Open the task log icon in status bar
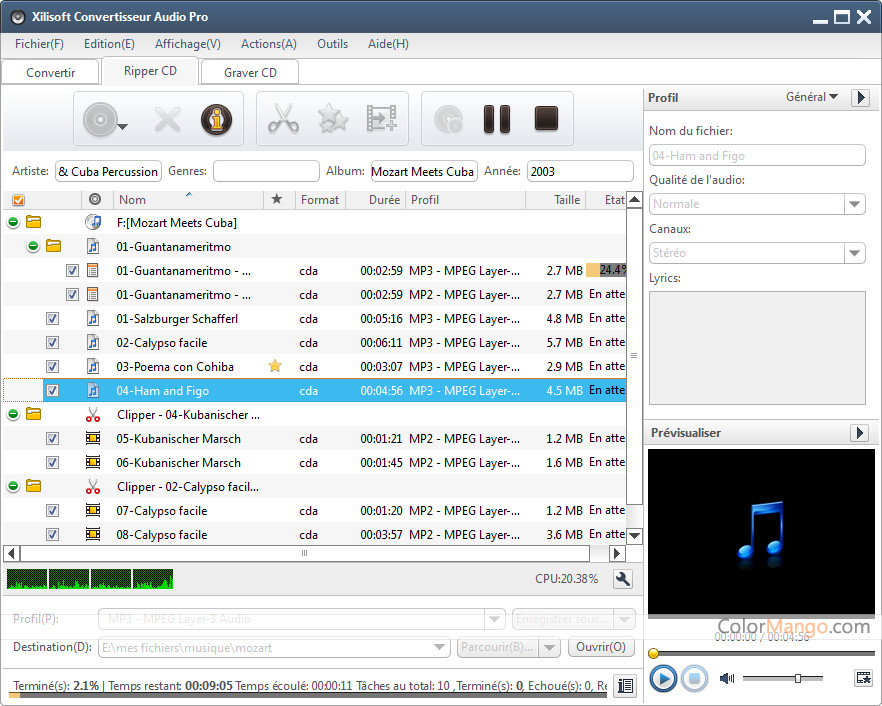The height and width of the screenshot is (706, 882). tap(625, 686)
